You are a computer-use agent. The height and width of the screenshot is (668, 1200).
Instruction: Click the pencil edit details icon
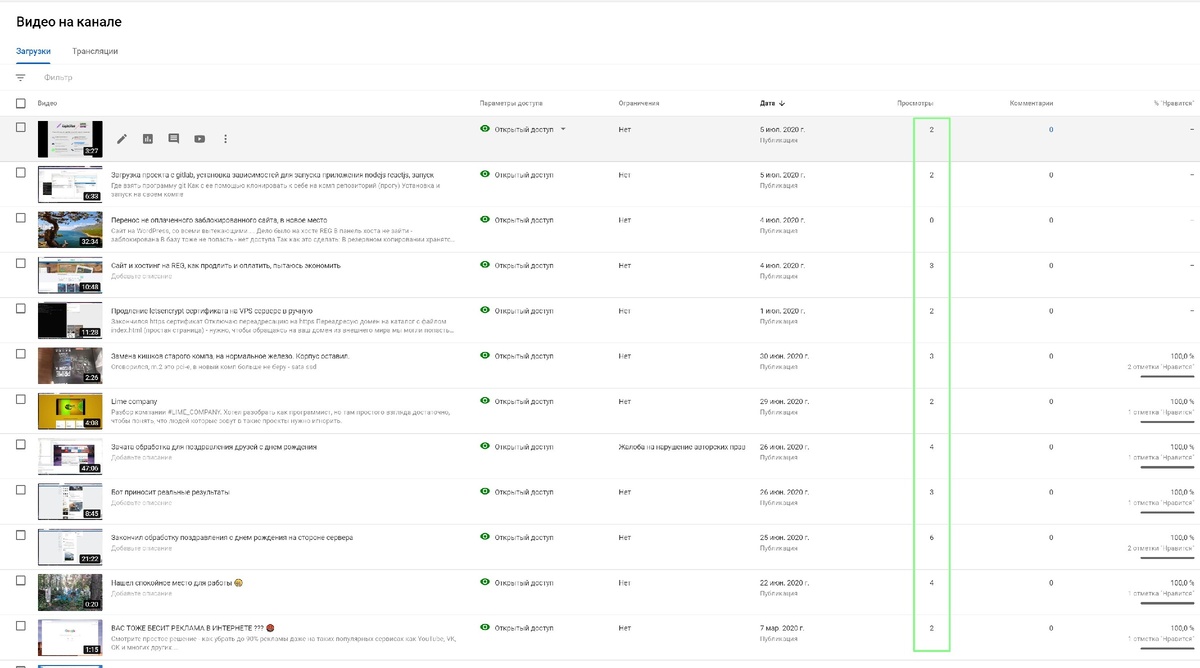coord(122,139)
